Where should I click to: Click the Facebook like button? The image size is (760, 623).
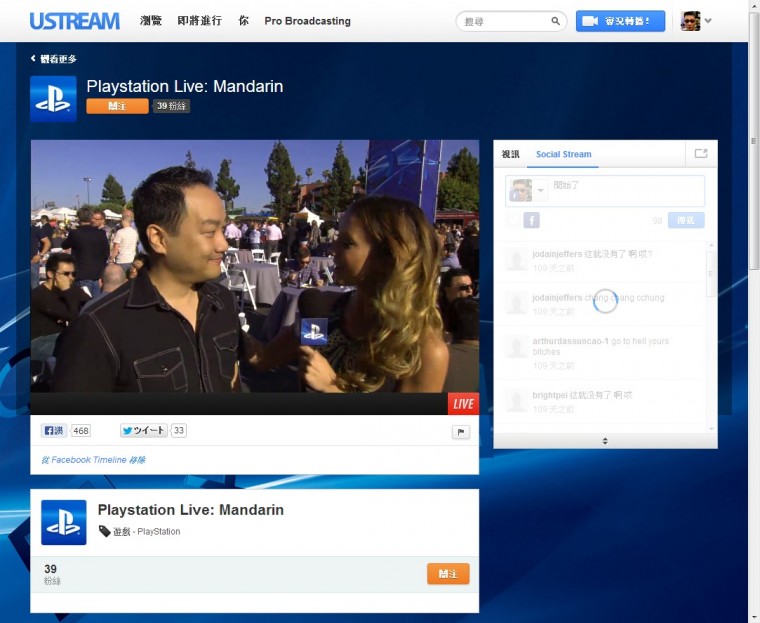pos(54,431)
